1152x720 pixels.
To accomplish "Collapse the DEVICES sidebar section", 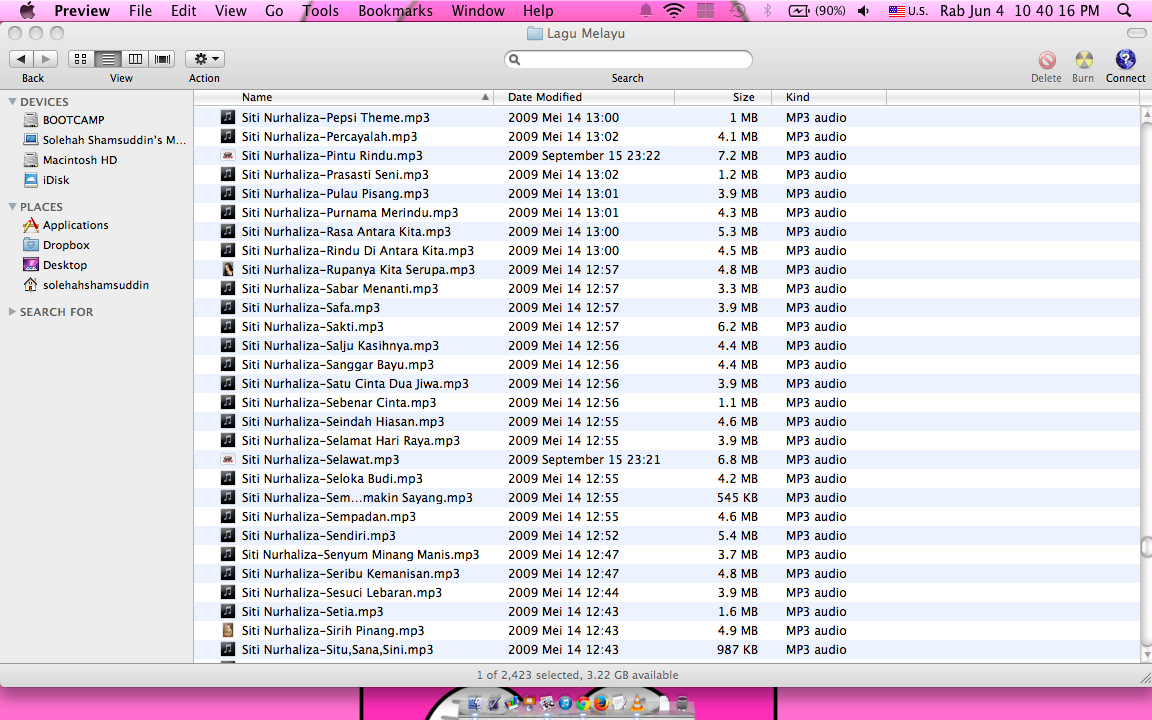I will (12, 101).
